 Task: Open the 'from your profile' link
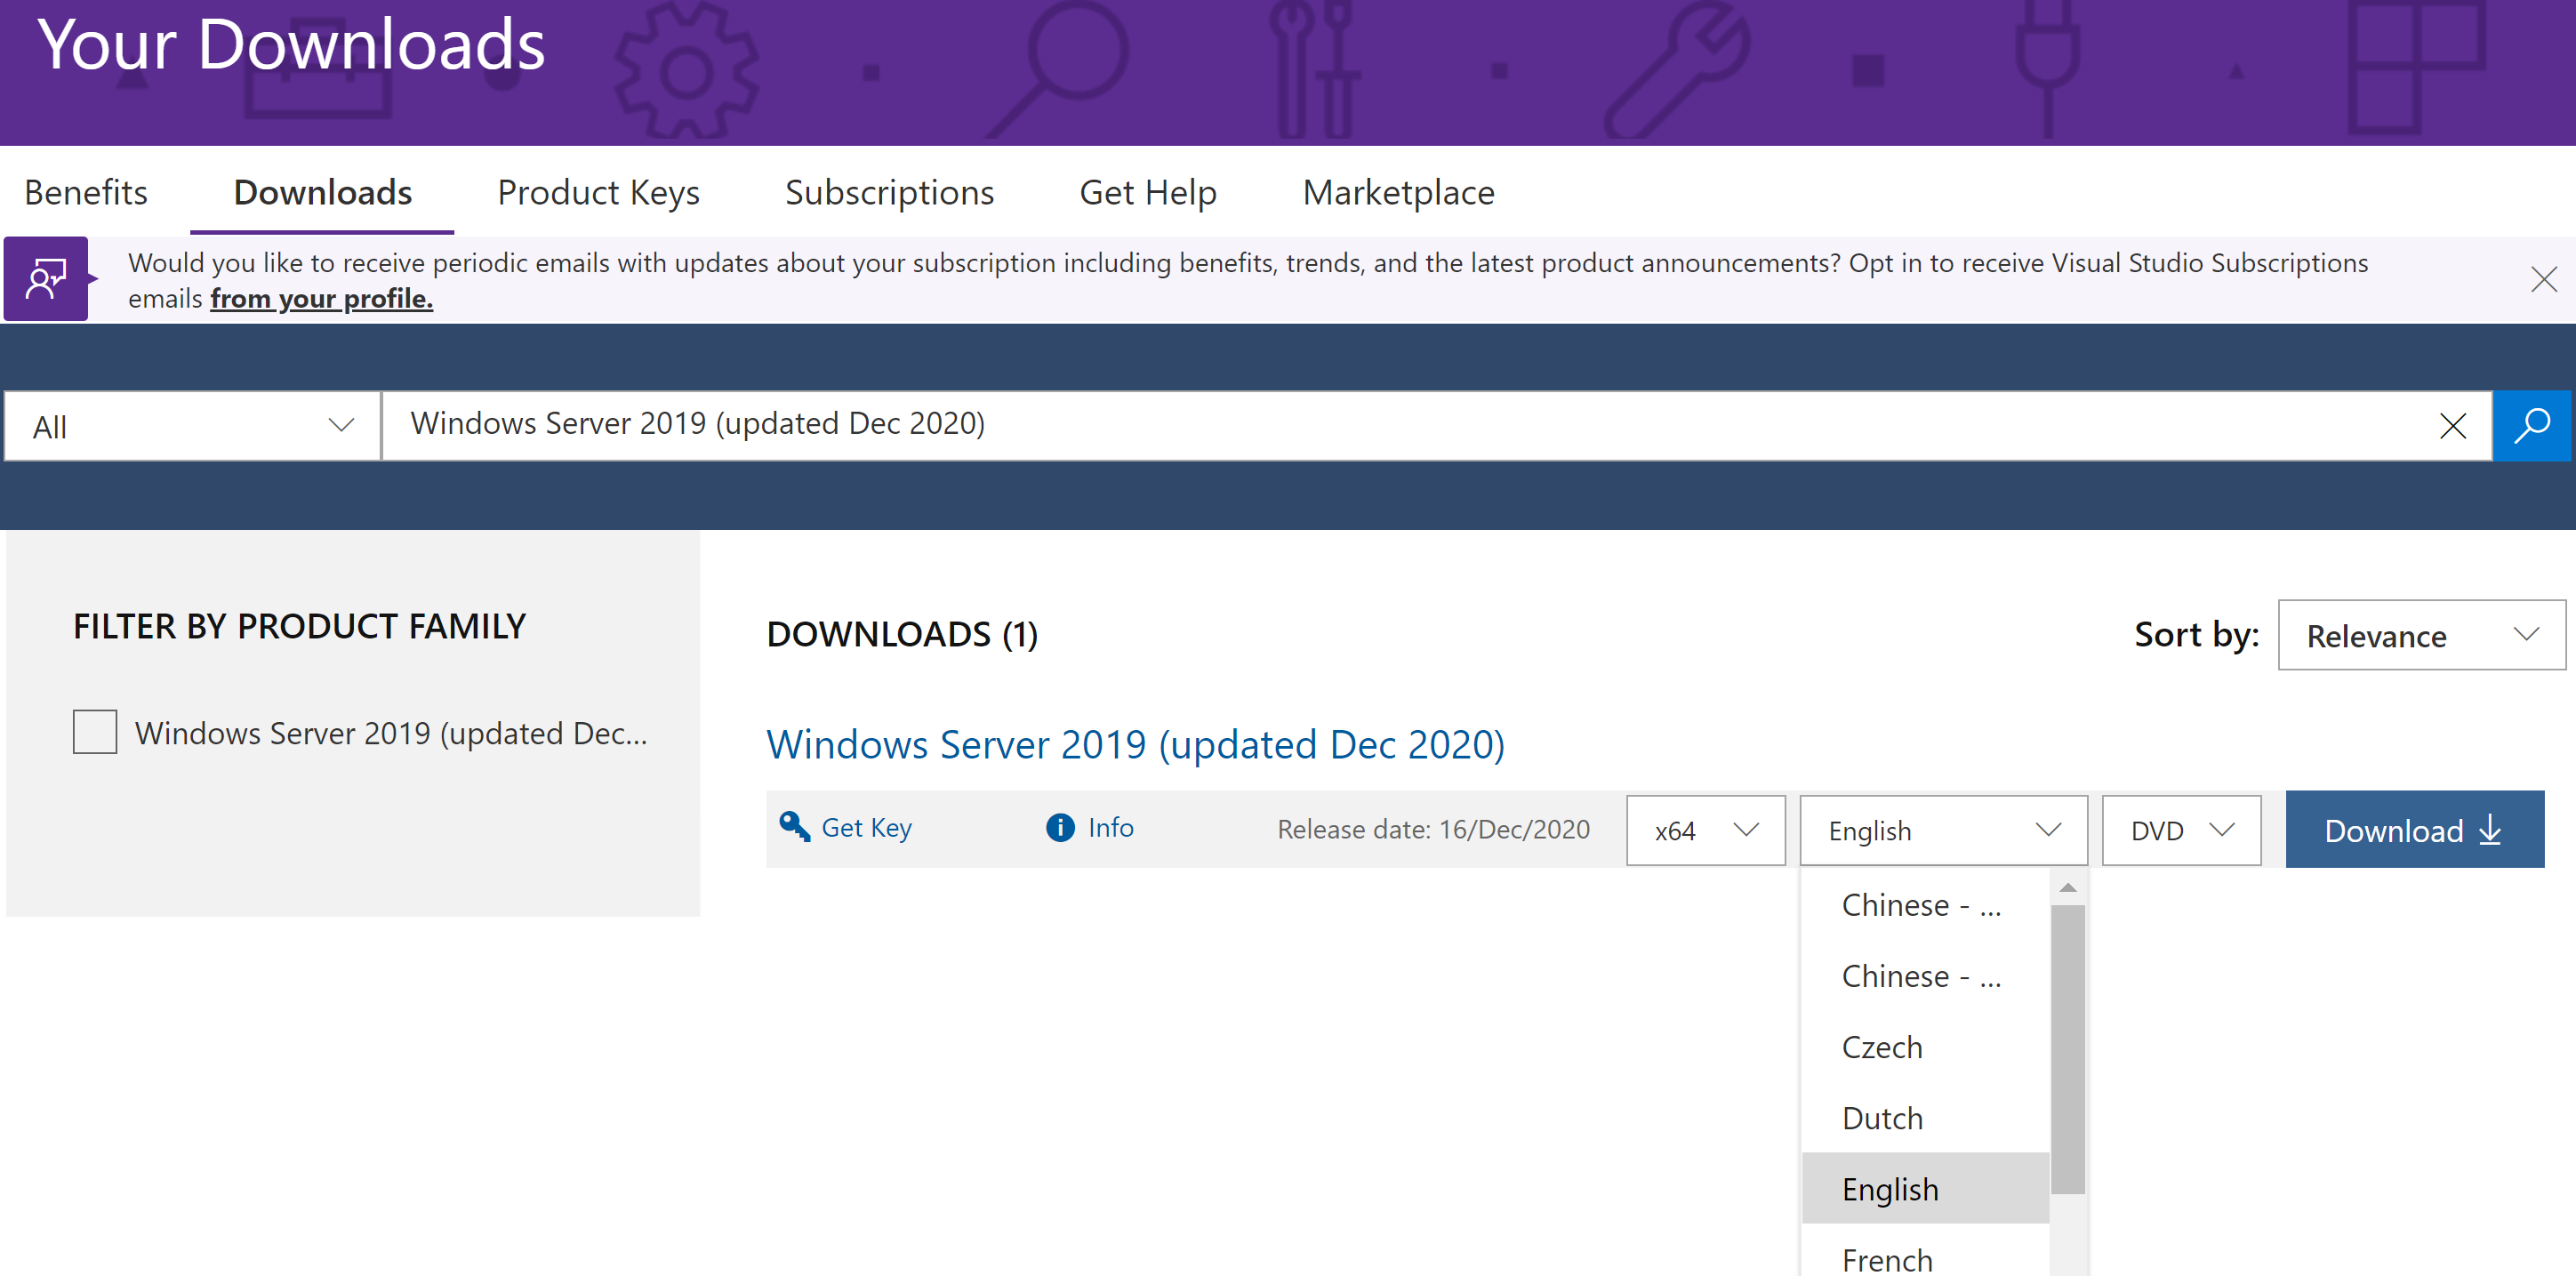(x=321, y=299)
